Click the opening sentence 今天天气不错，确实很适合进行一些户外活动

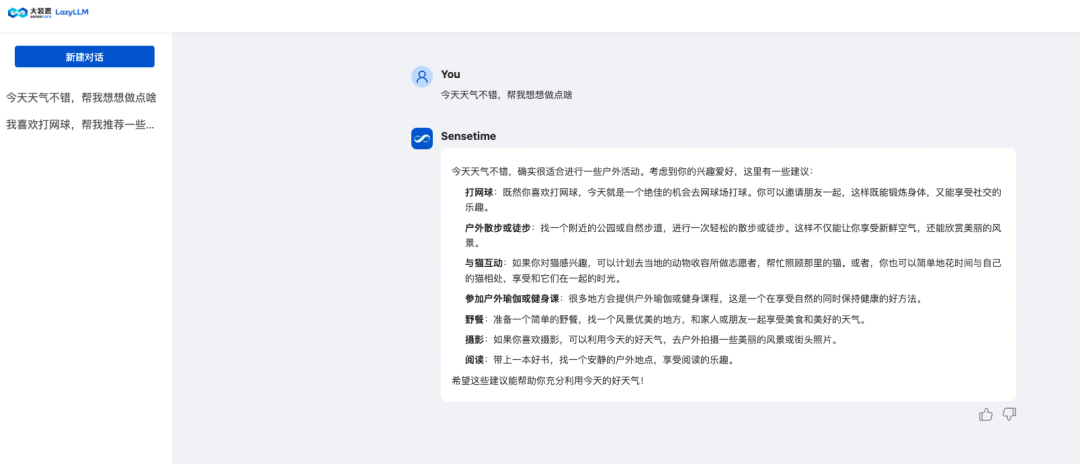[x=550, y=171]
